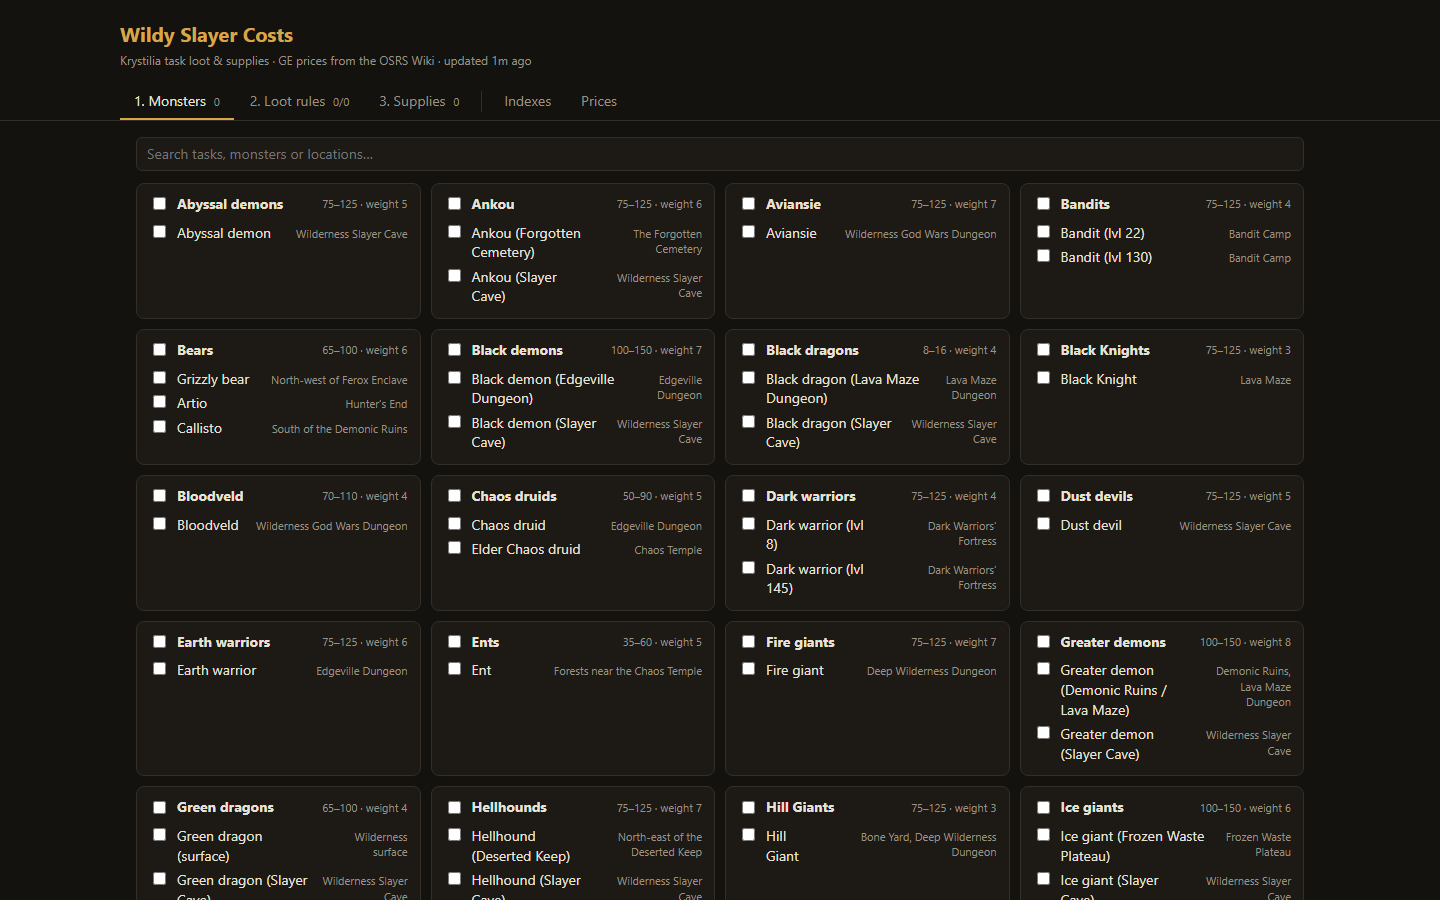The image size is (1440, 900).
Task: Check the Bloodveld group header checkbox
Action: tap(159, 496)
